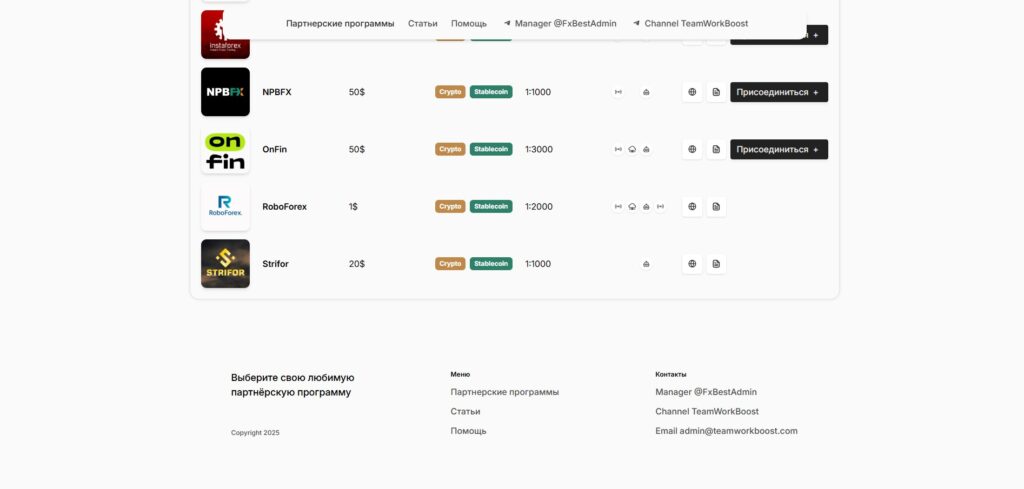Screen dimensions: 1024x489
Task: Follow footer link Партнерские программы
Action: [x=505, y=392]
